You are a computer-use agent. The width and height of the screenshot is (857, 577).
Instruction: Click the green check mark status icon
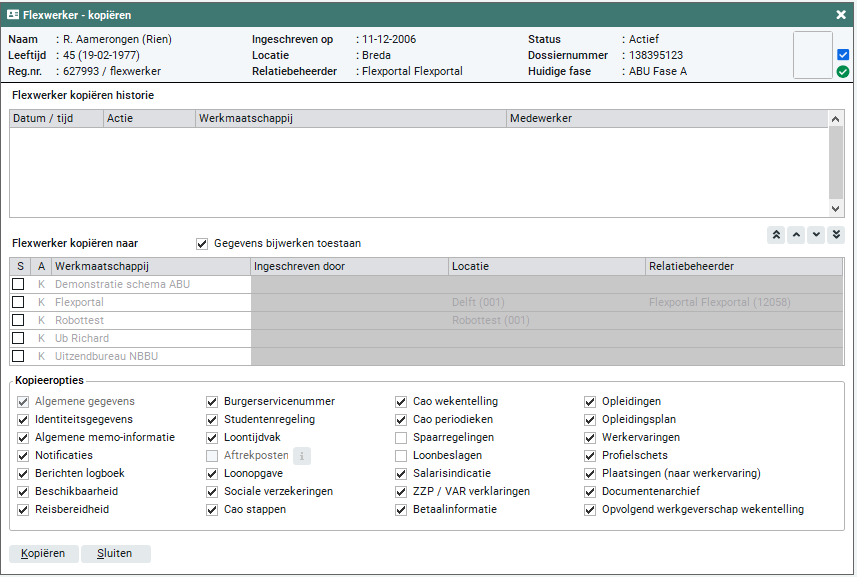click(x=842, y=72)
